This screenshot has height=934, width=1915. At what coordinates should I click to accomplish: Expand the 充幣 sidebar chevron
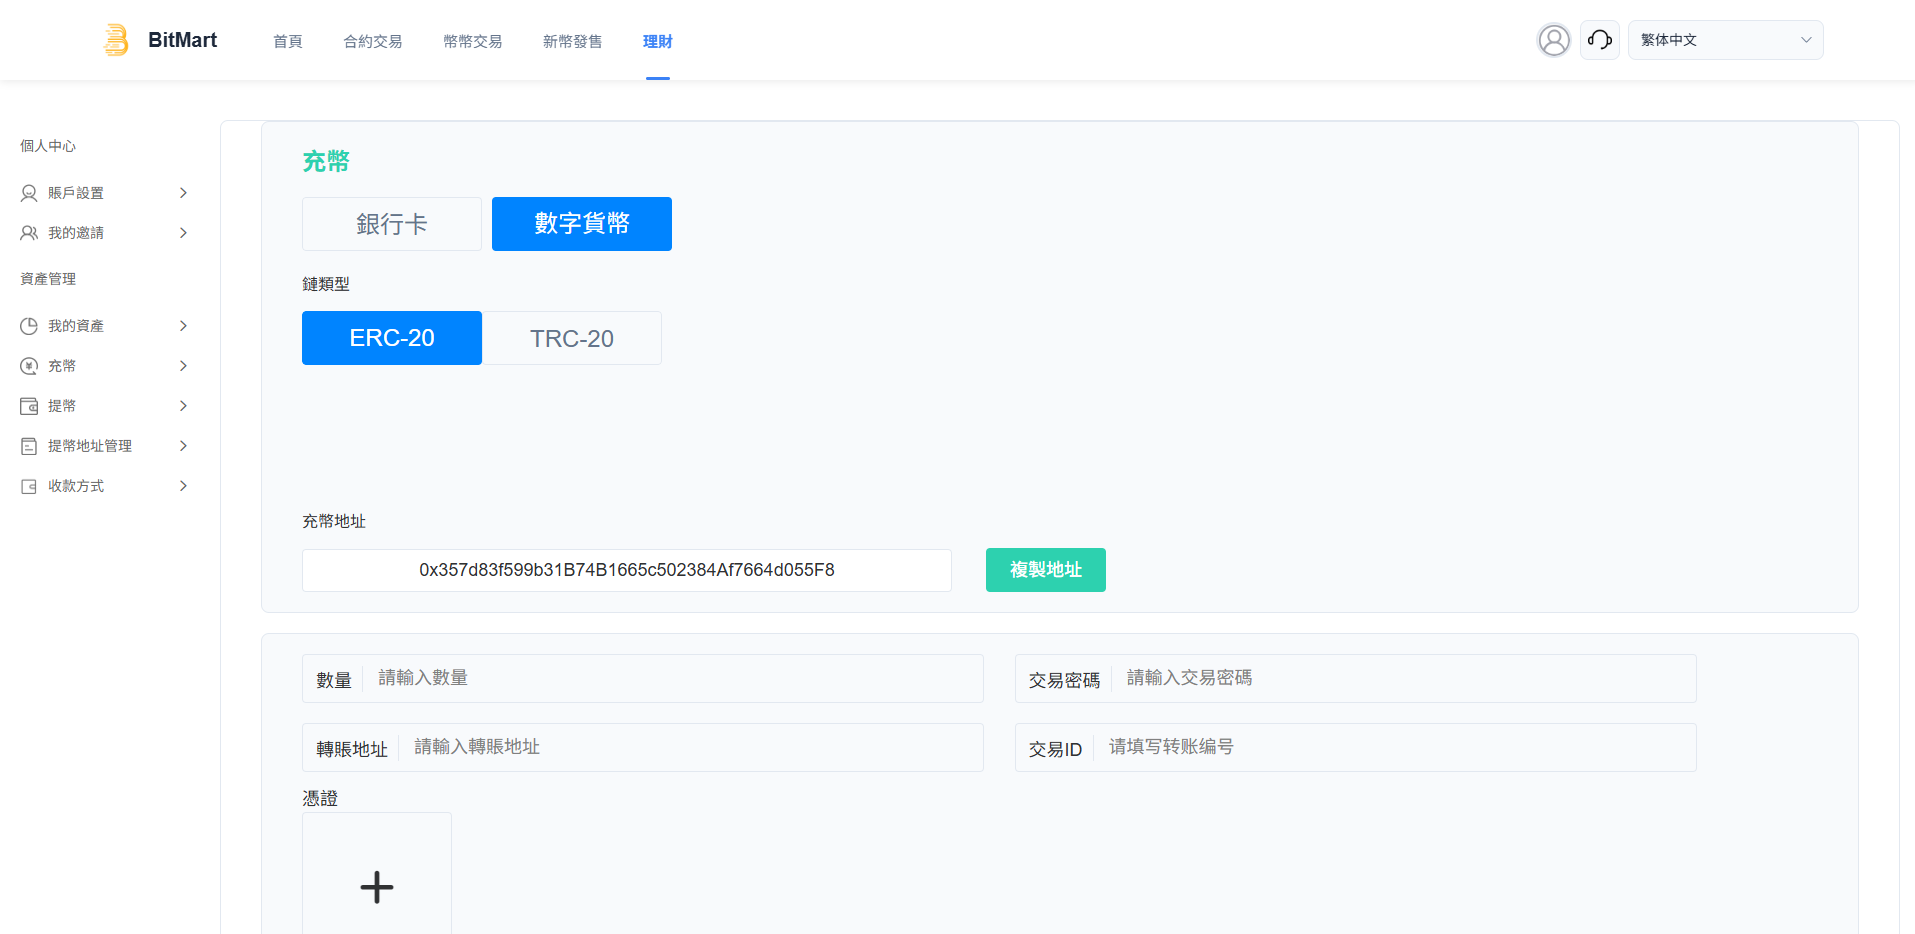[183, 366]
